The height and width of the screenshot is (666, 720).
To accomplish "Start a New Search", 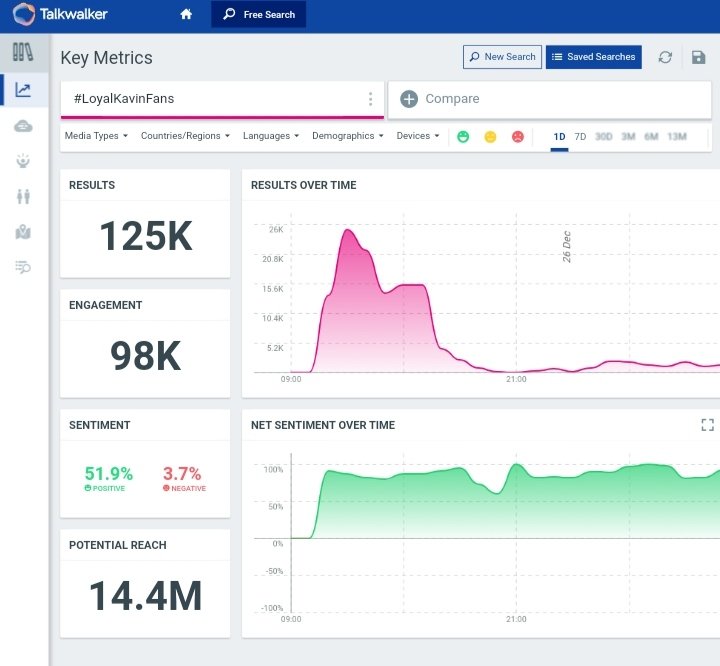I will [x=502, y=57].
